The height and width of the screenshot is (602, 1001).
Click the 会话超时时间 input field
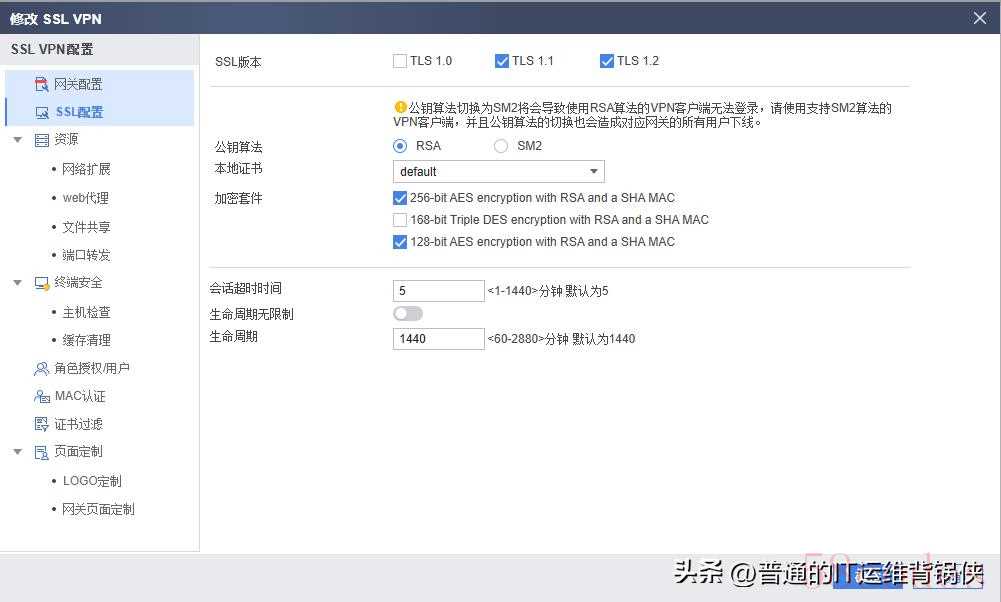pos(439,290)
